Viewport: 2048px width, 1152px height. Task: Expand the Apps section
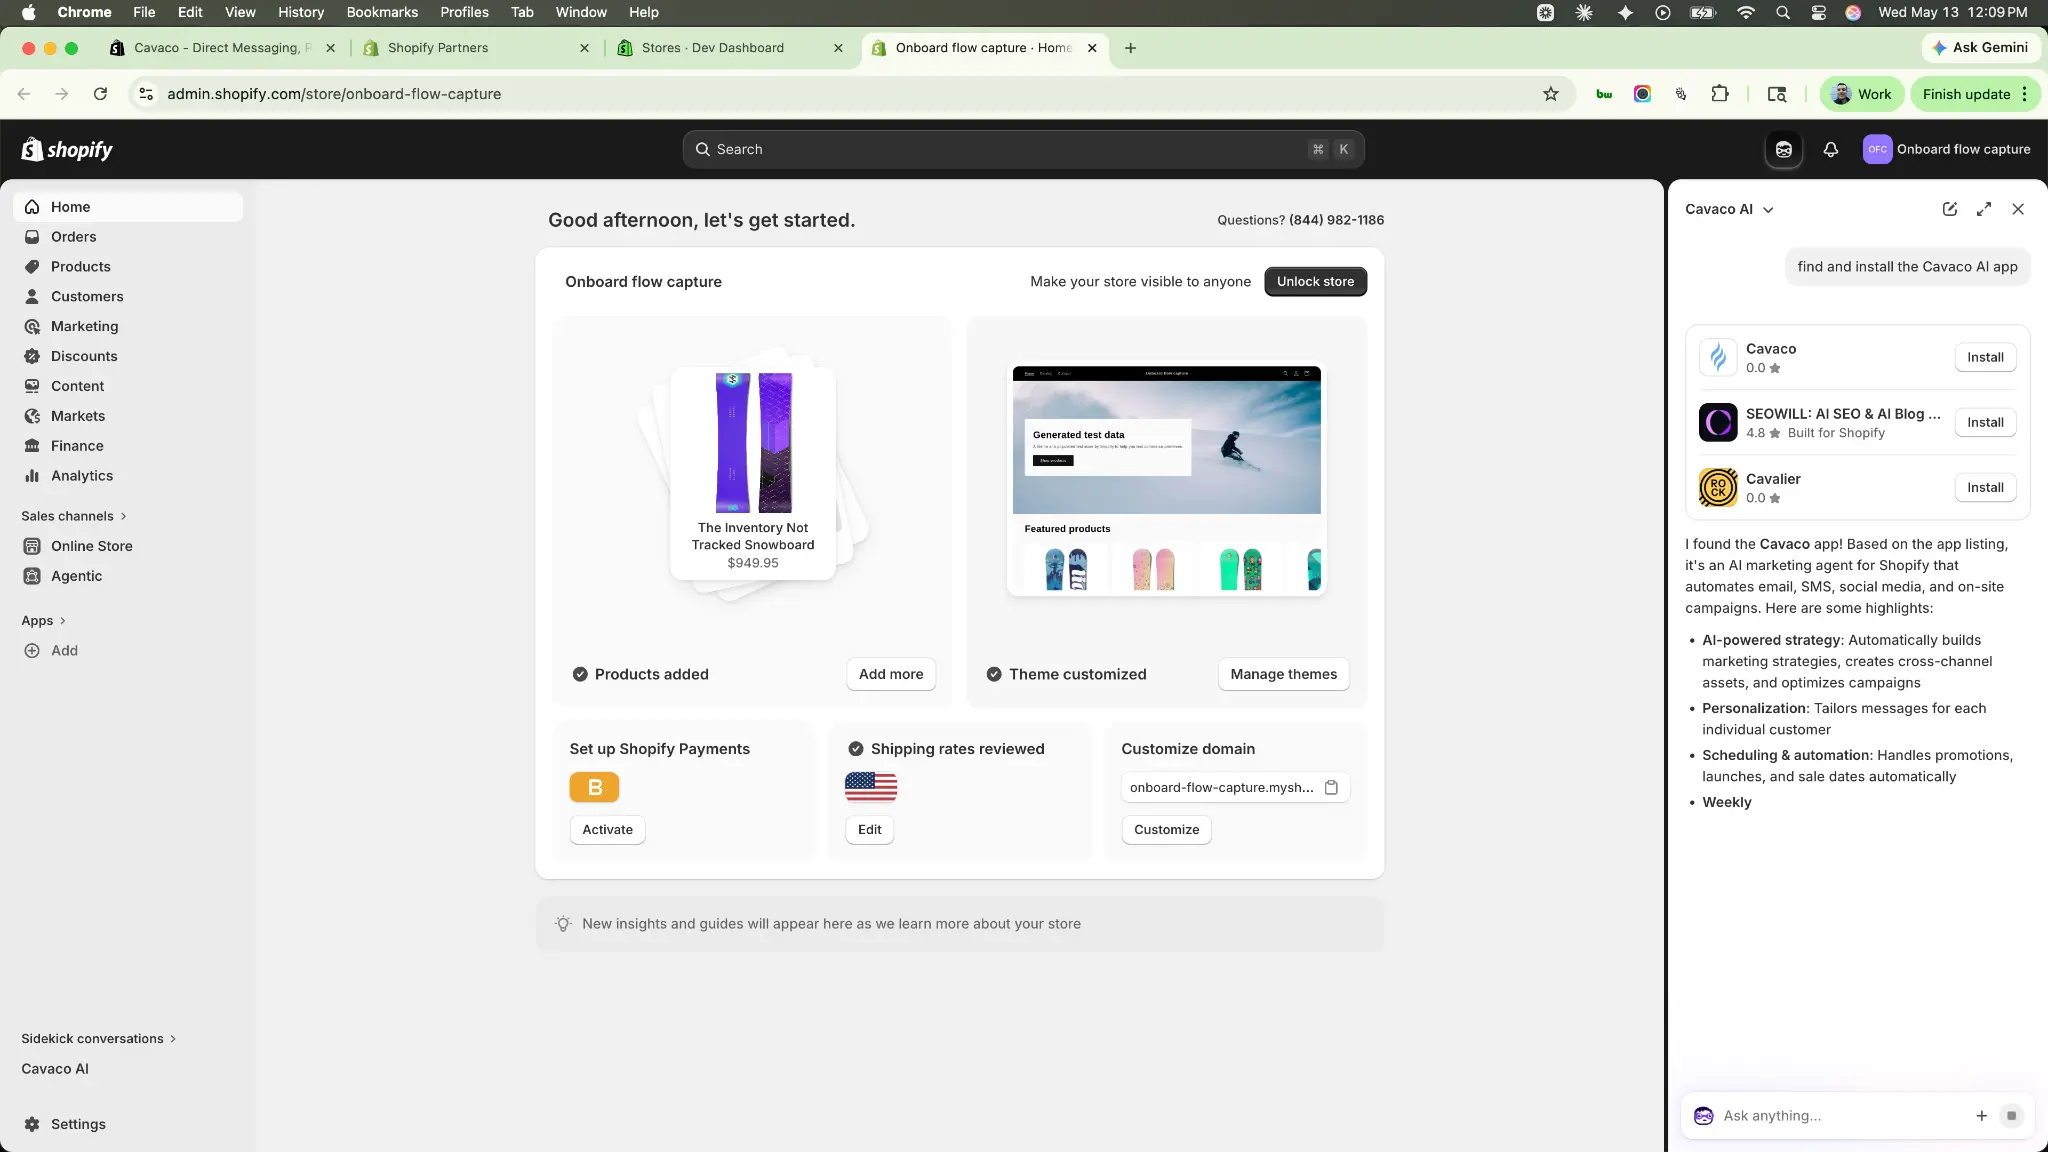click(44, 620)
